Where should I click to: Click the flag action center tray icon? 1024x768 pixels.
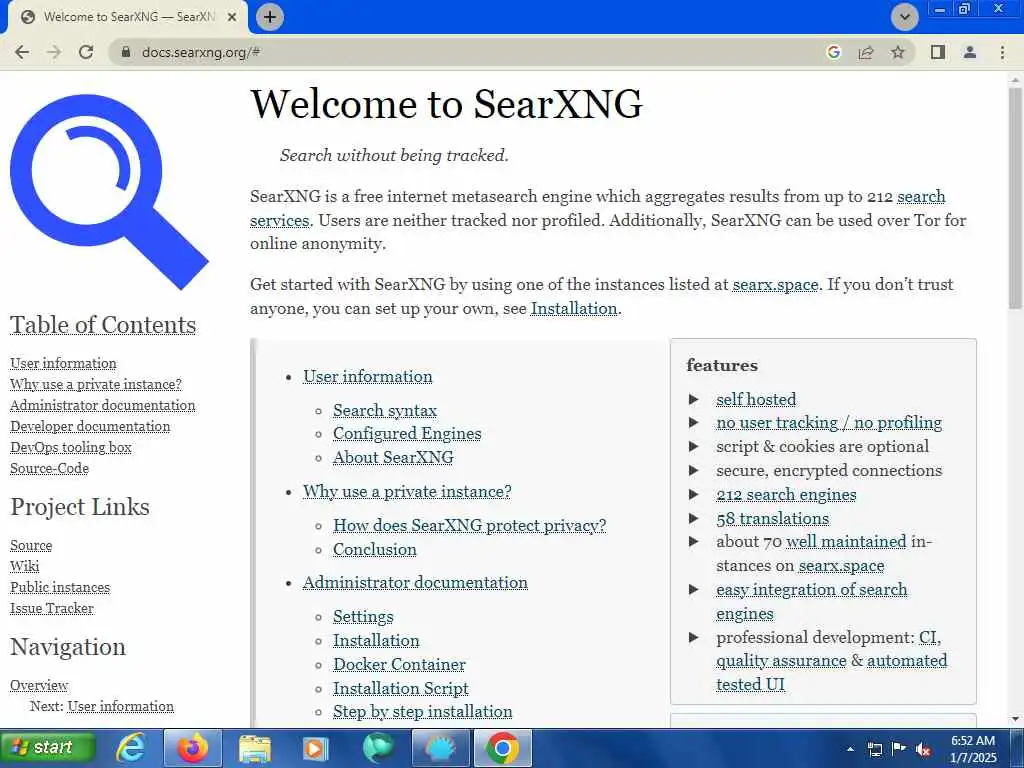899,749
